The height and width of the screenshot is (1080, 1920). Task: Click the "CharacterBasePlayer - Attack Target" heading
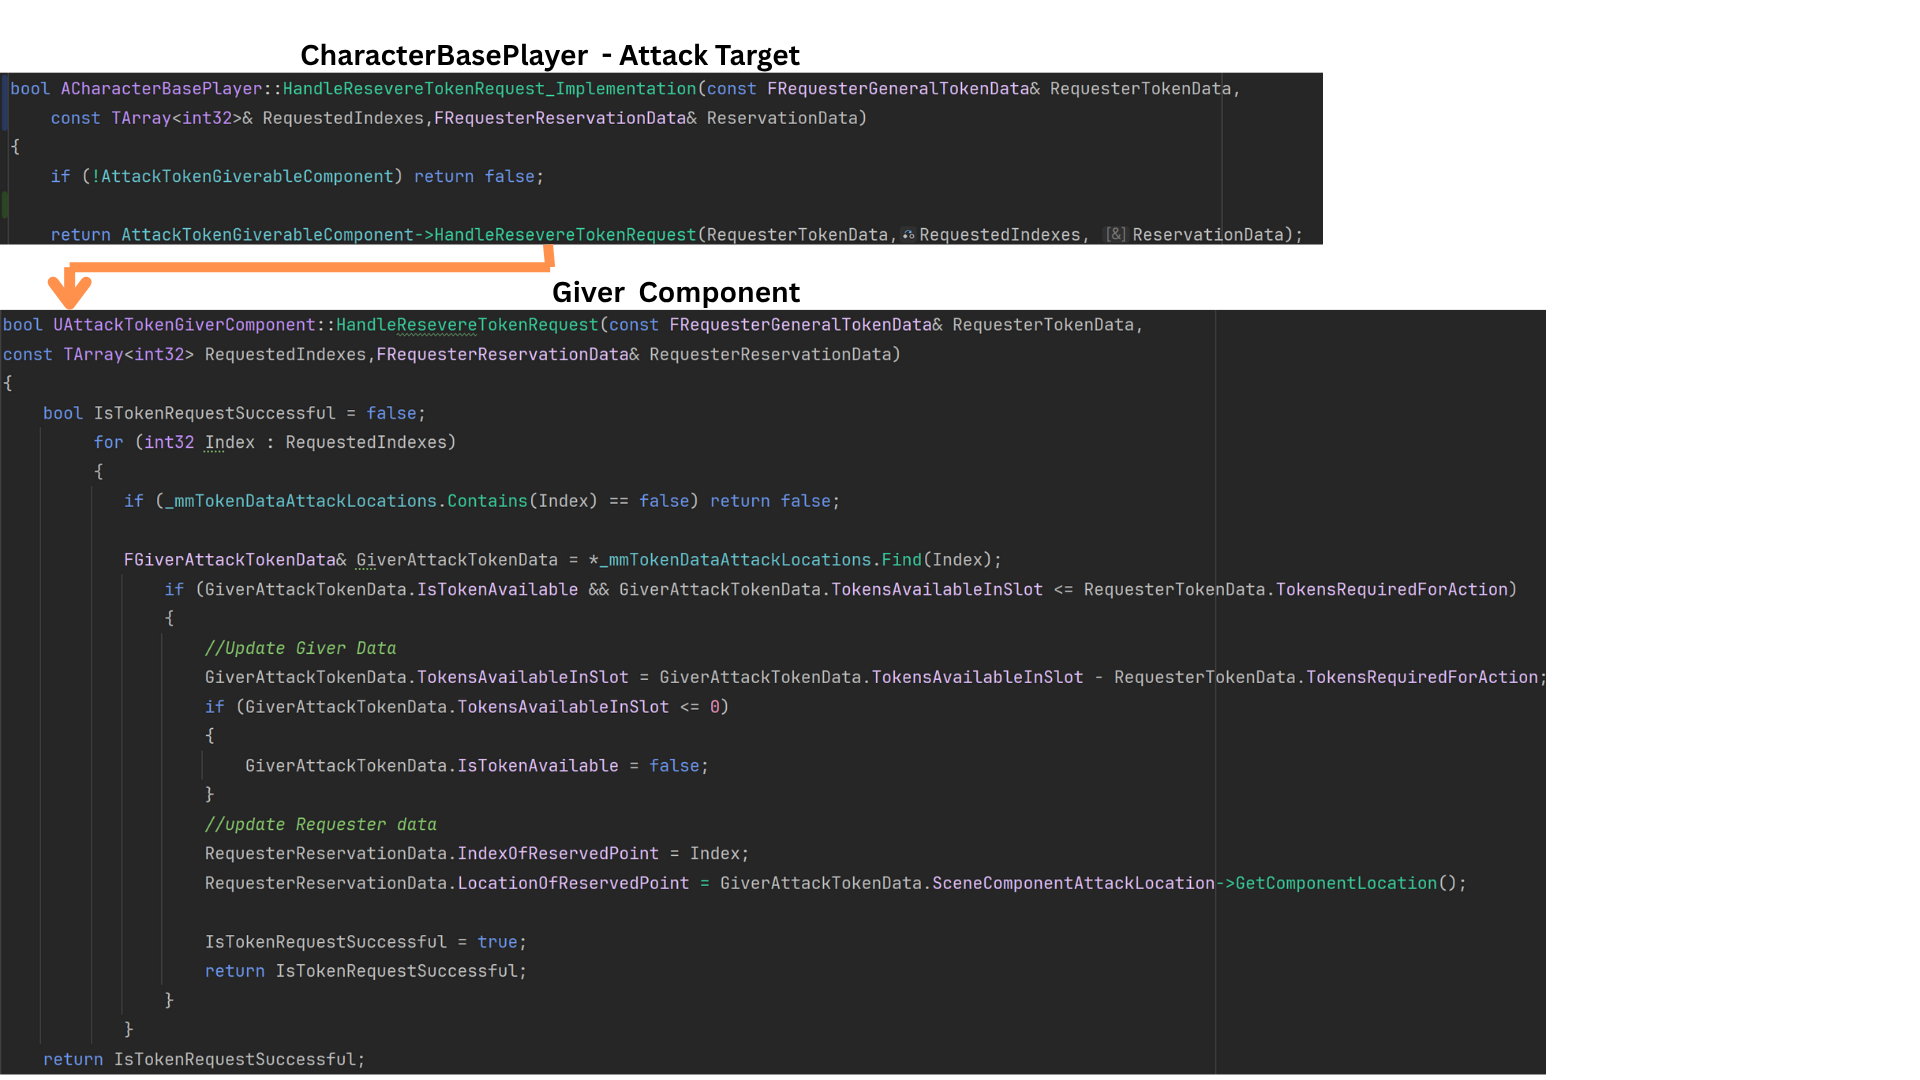coord(549,55)
